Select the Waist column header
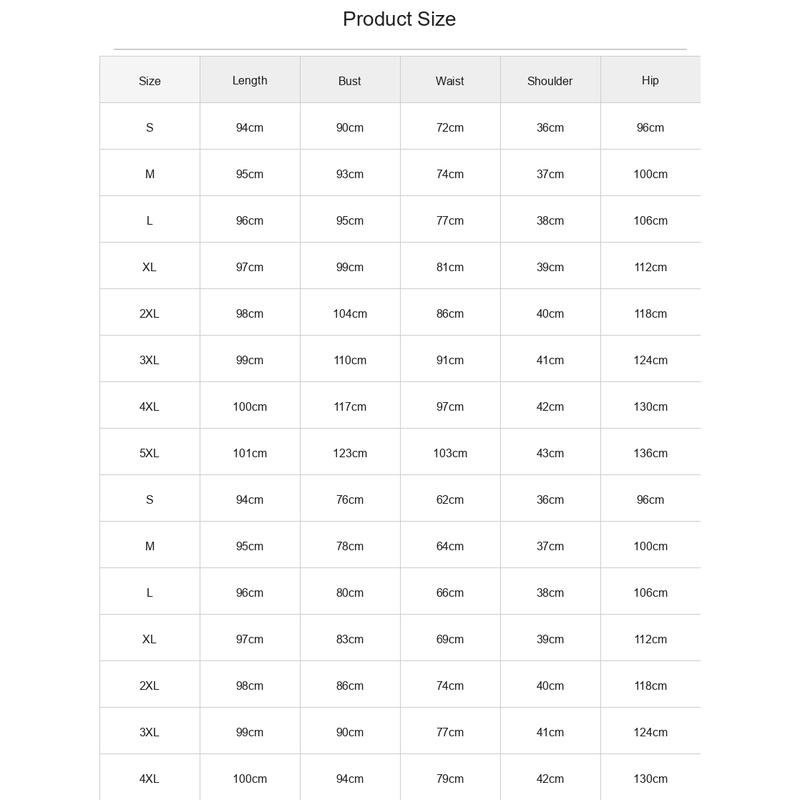 [x=449, y=81]
